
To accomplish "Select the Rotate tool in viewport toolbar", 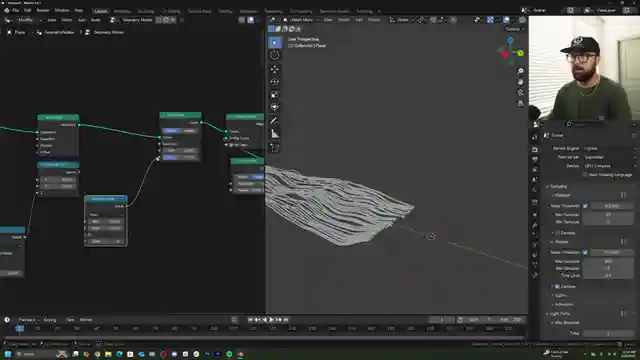I will pos(275,82).
